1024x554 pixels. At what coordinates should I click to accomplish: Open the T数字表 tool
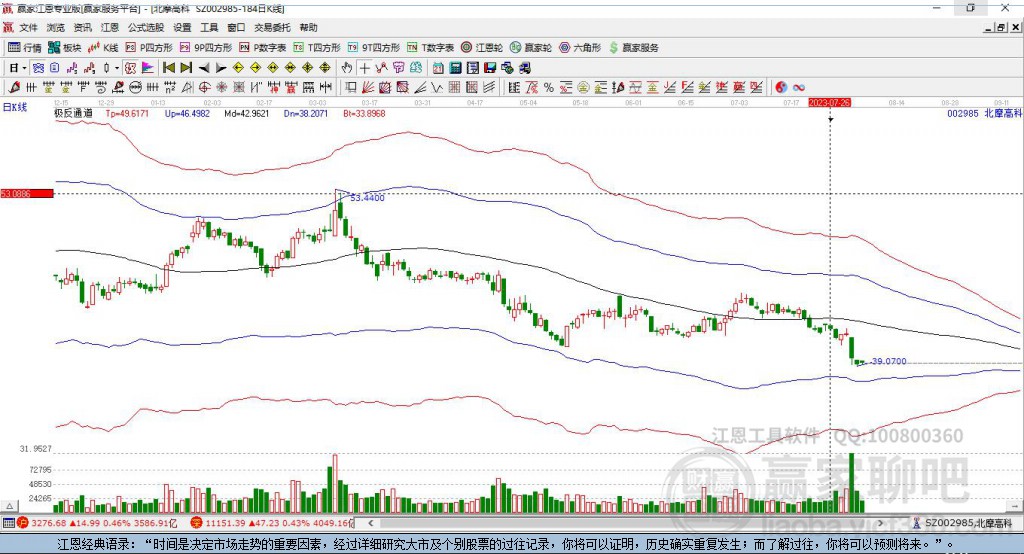pos(430,48)
